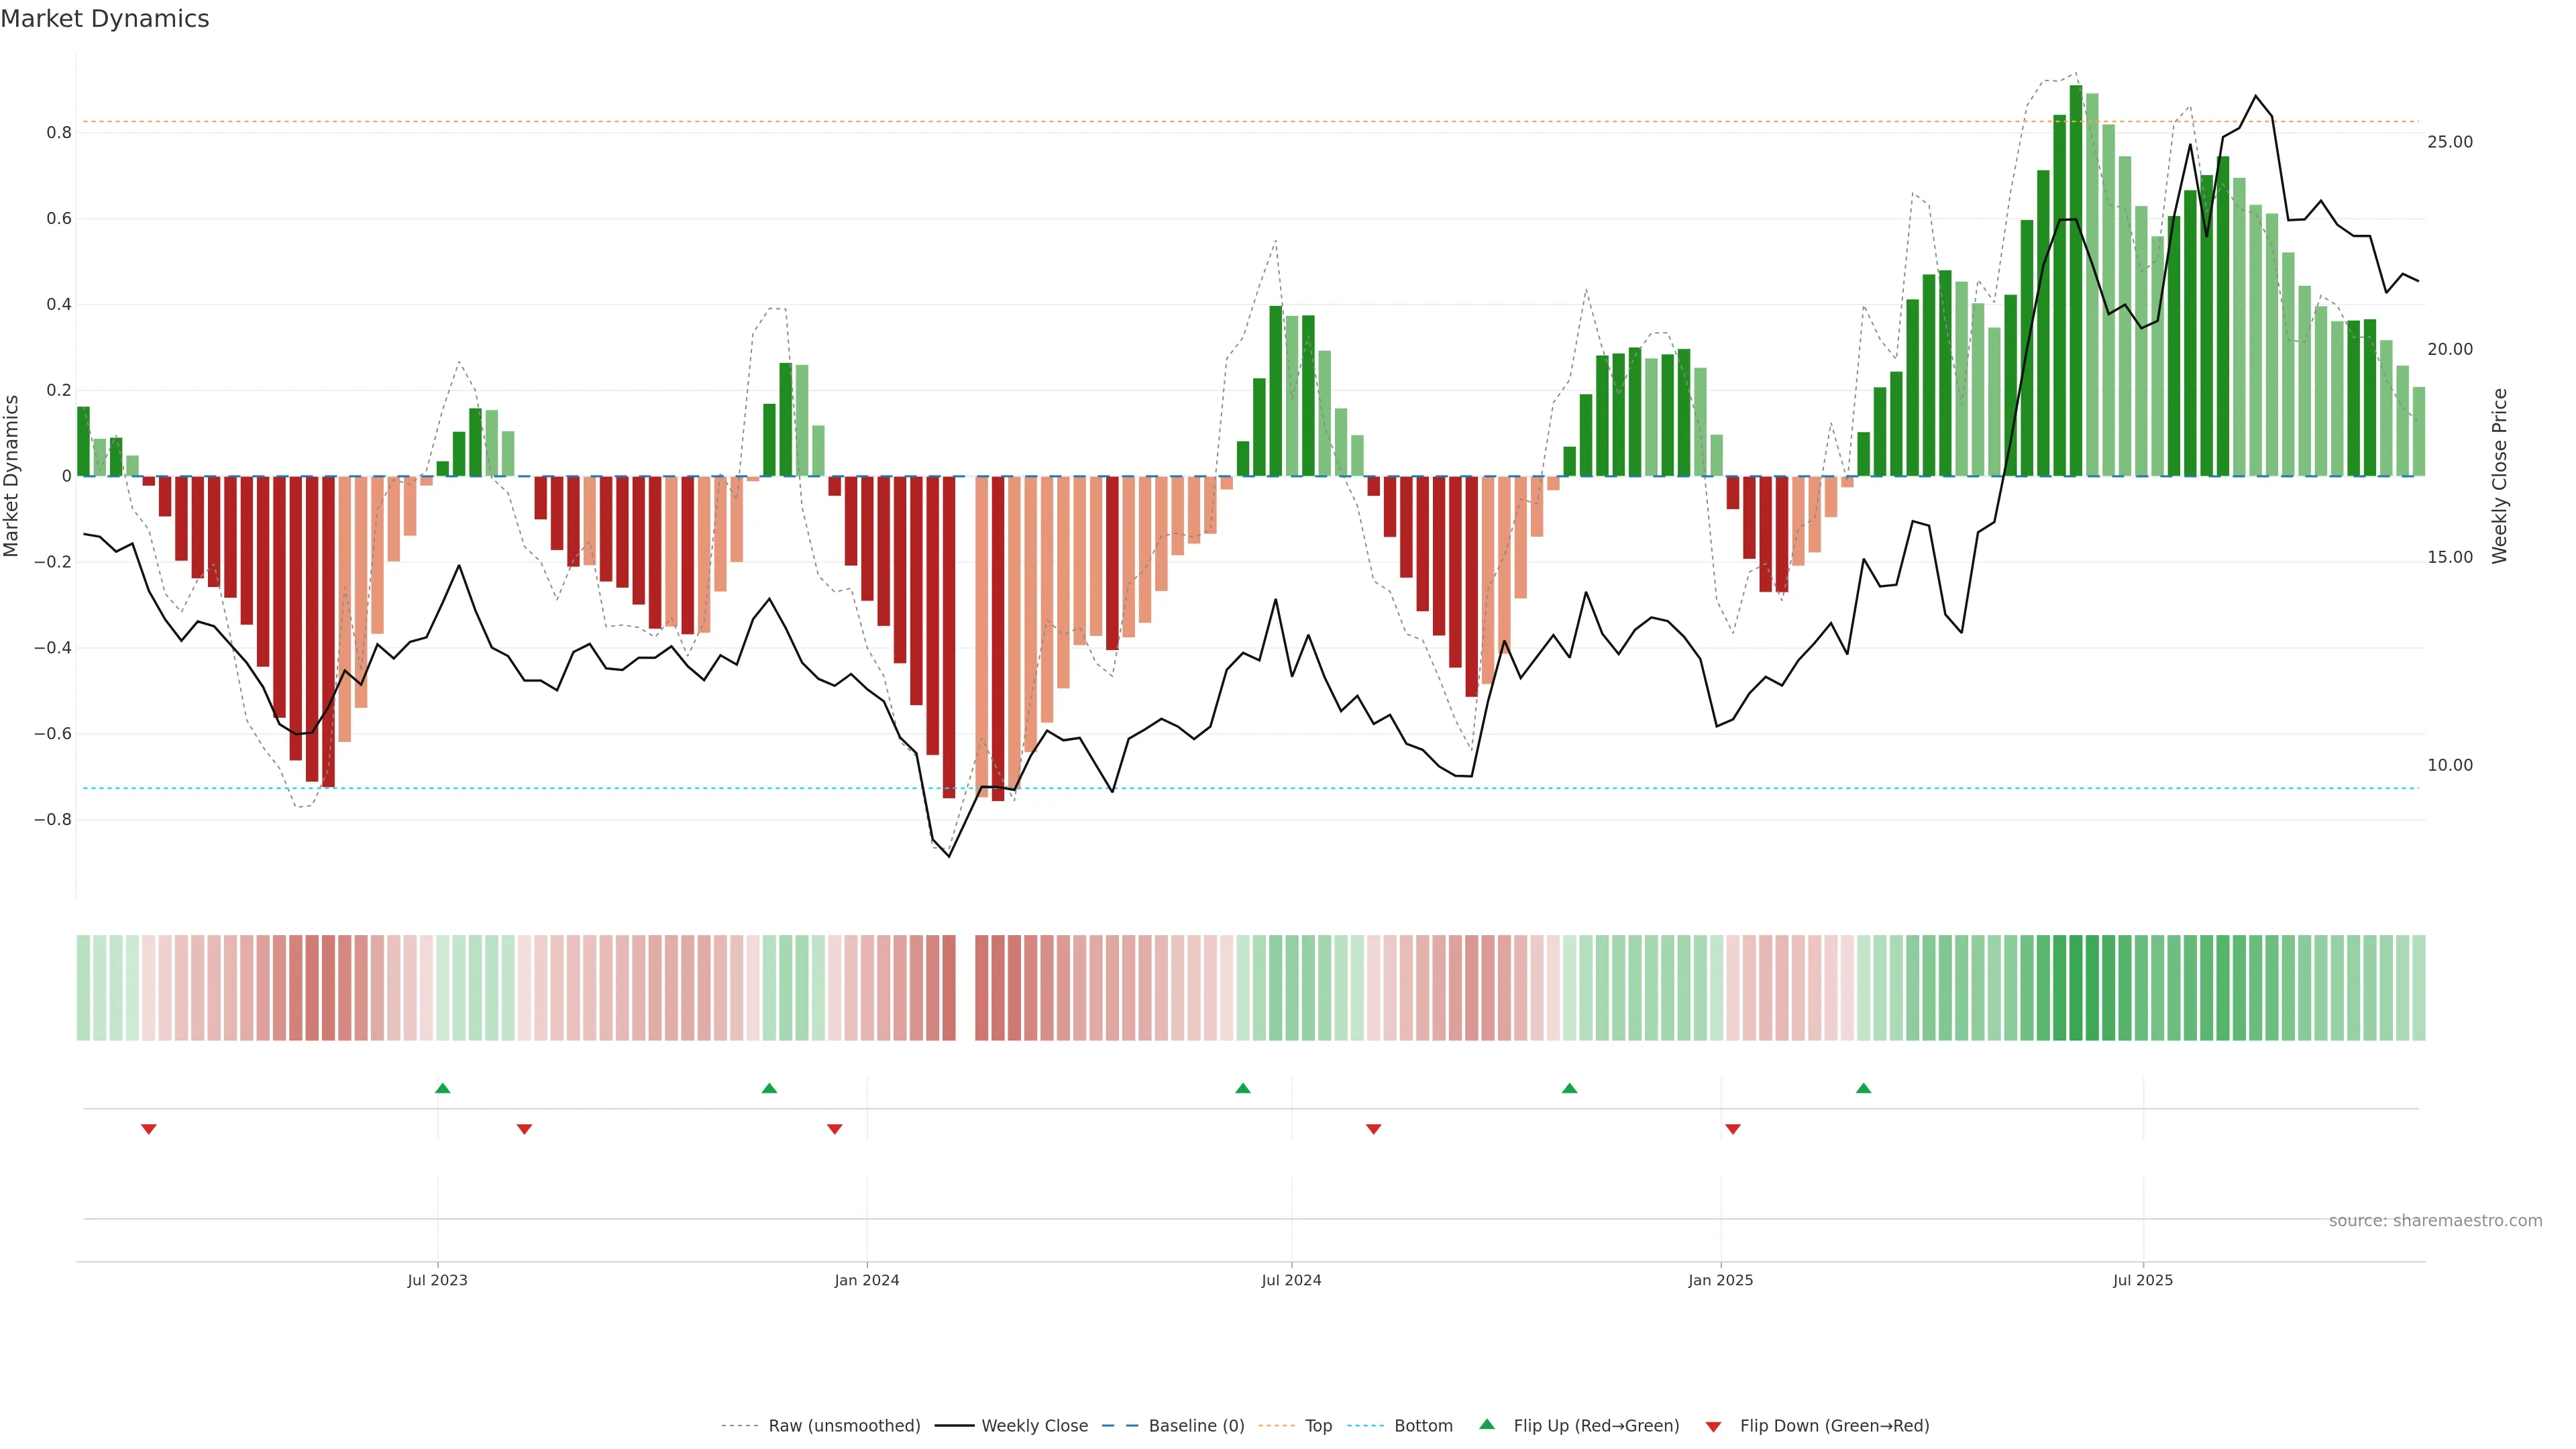The width and height of the screenshot is (2576, 1449).
Task: Toggle the Weekly Close legend series
Action: click(1034, 1426)
